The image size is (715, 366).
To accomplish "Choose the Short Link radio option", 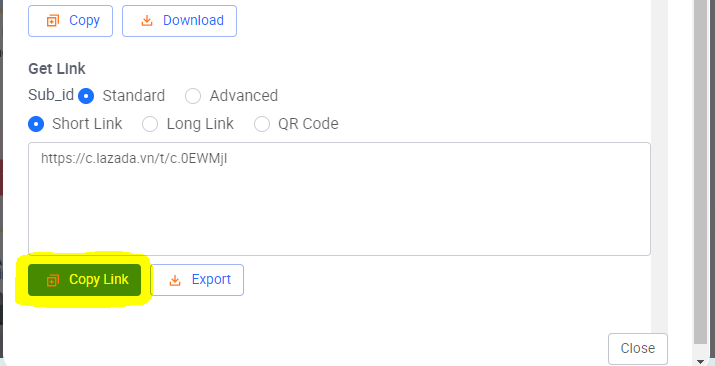I will 36,124.
